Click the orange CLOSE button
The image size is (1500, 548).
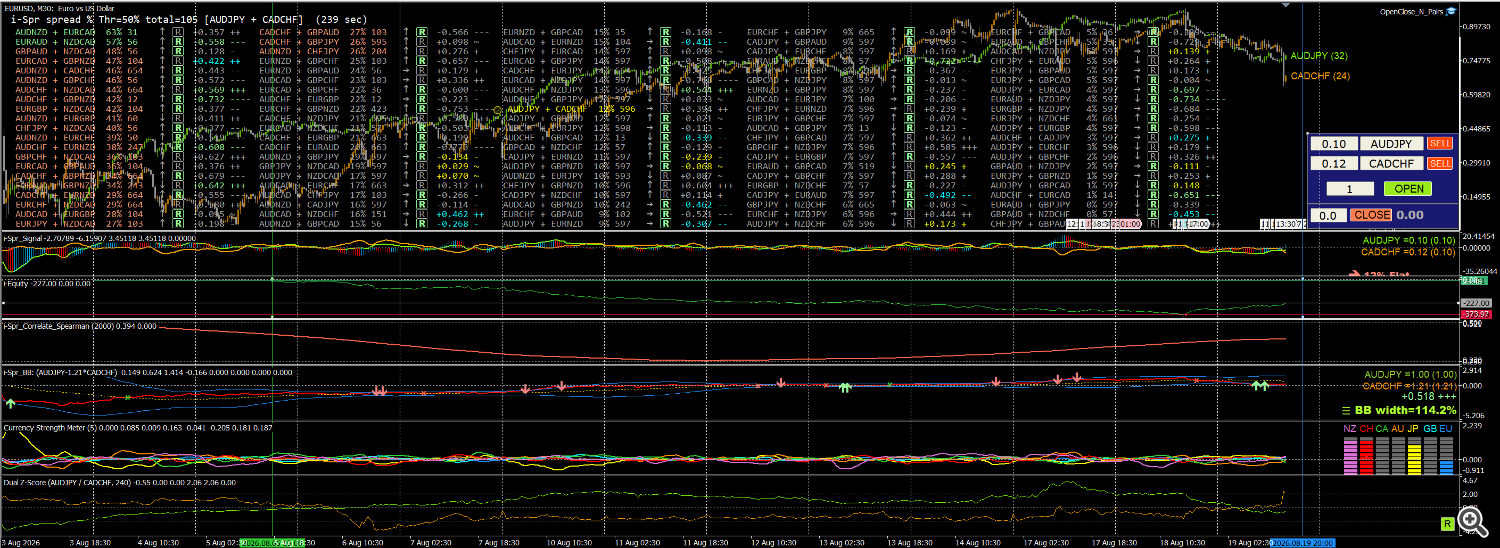click(1371, 215)
